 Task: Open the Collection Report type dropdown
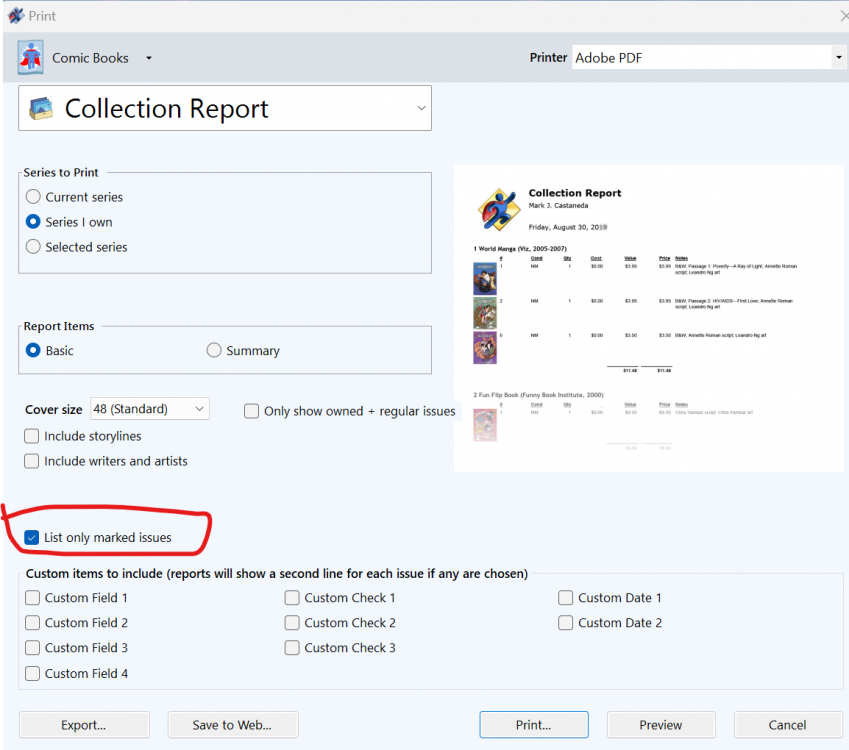click(420, 108)
